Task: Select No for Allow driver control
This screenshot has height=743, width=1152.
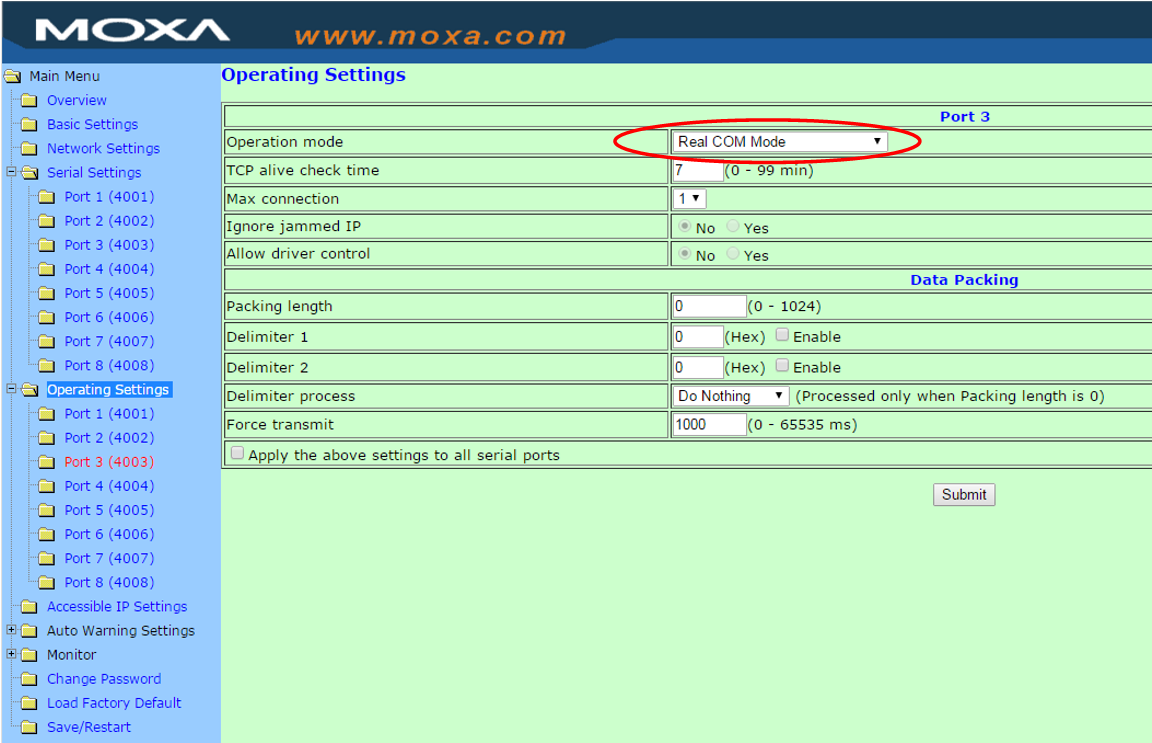Action: coord(685,254)
